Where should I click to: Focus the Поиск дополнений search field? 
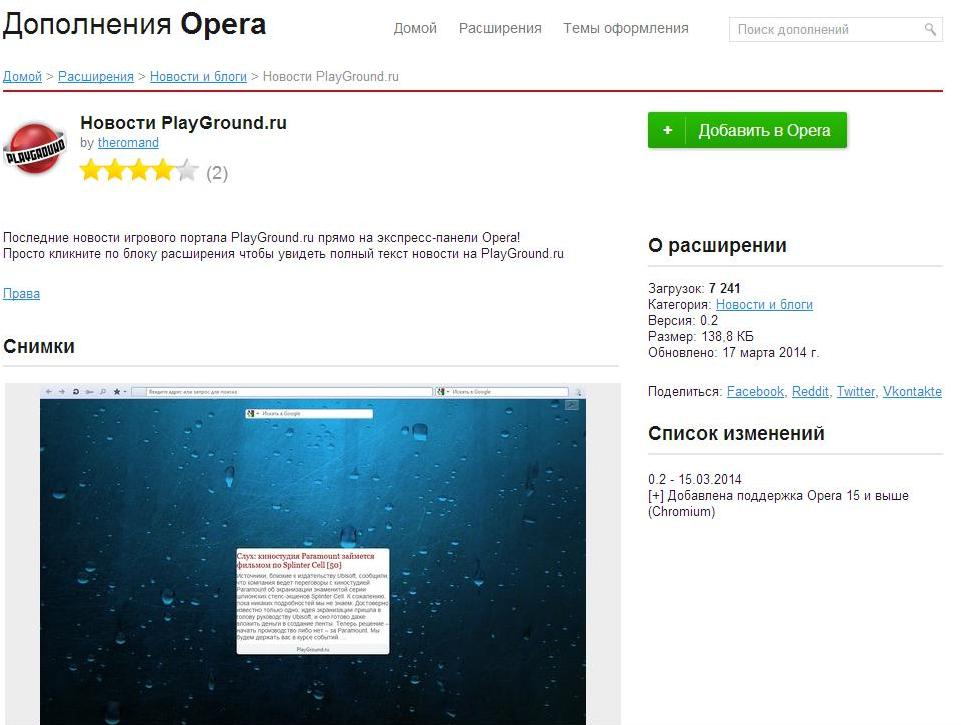point(835,29)
